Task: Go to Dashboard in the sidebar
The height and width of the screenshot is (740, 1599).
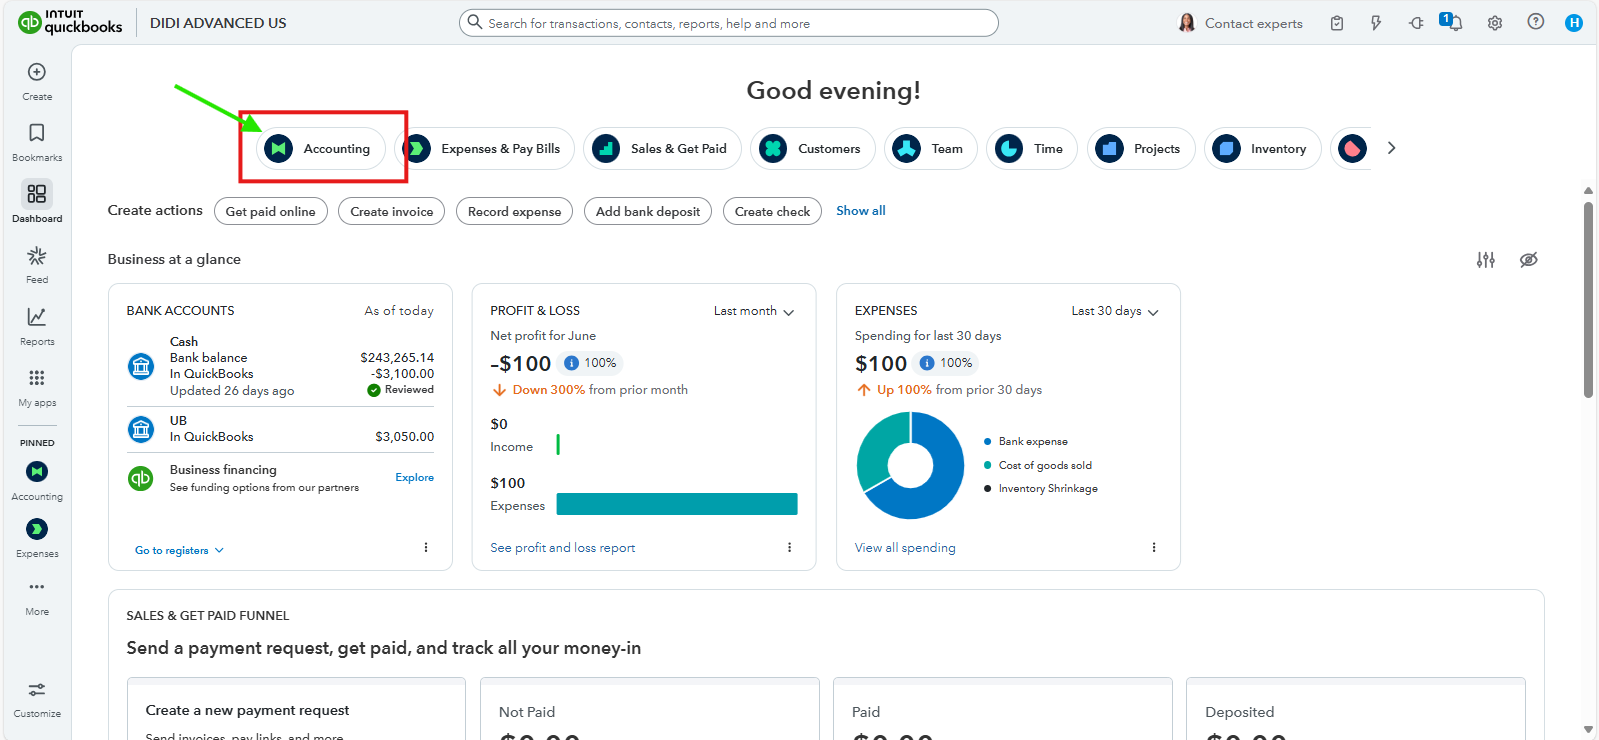Action: [37, 203]
